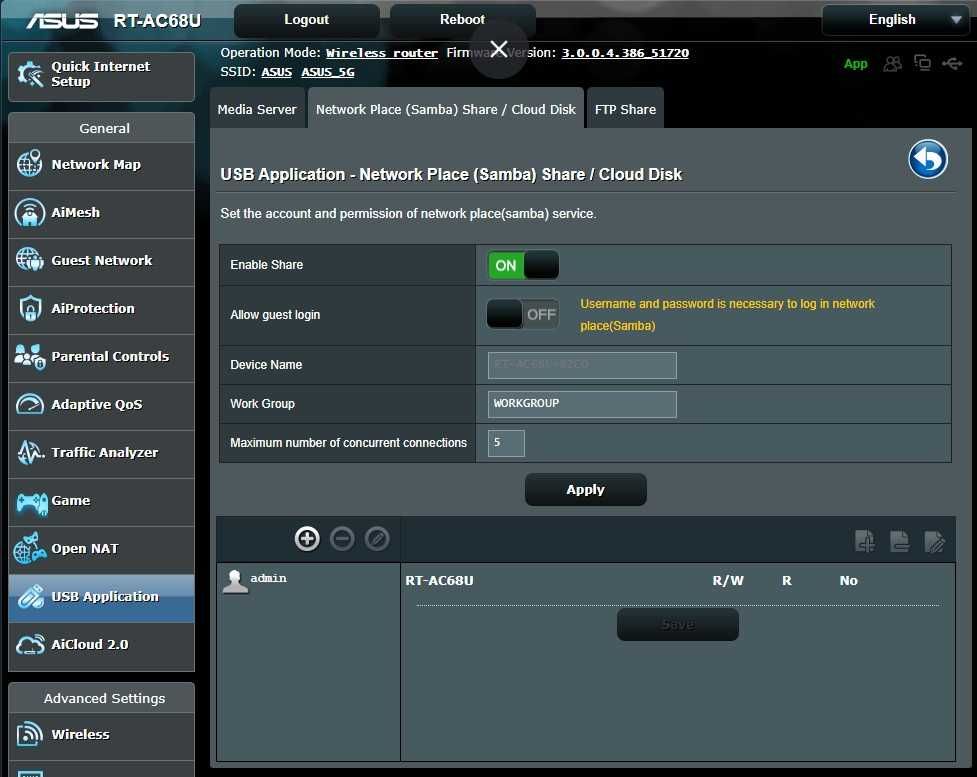Focus the Device Name field
The width and height of the screenshot is (977, 777).
click(582, 365)
